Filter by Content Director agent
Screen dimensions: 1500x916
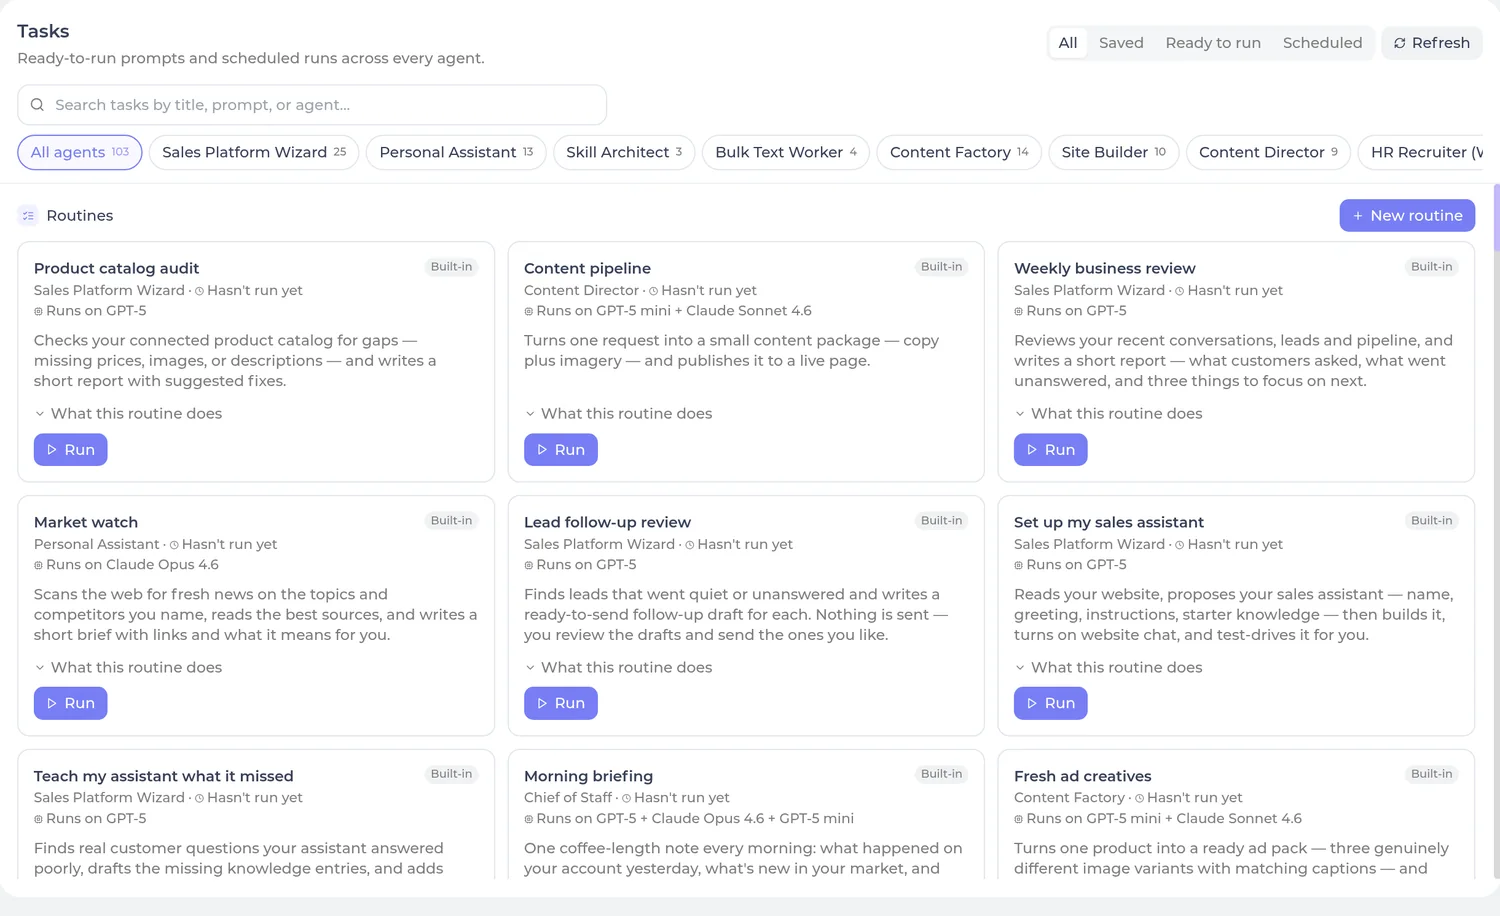pos(1268,152)
